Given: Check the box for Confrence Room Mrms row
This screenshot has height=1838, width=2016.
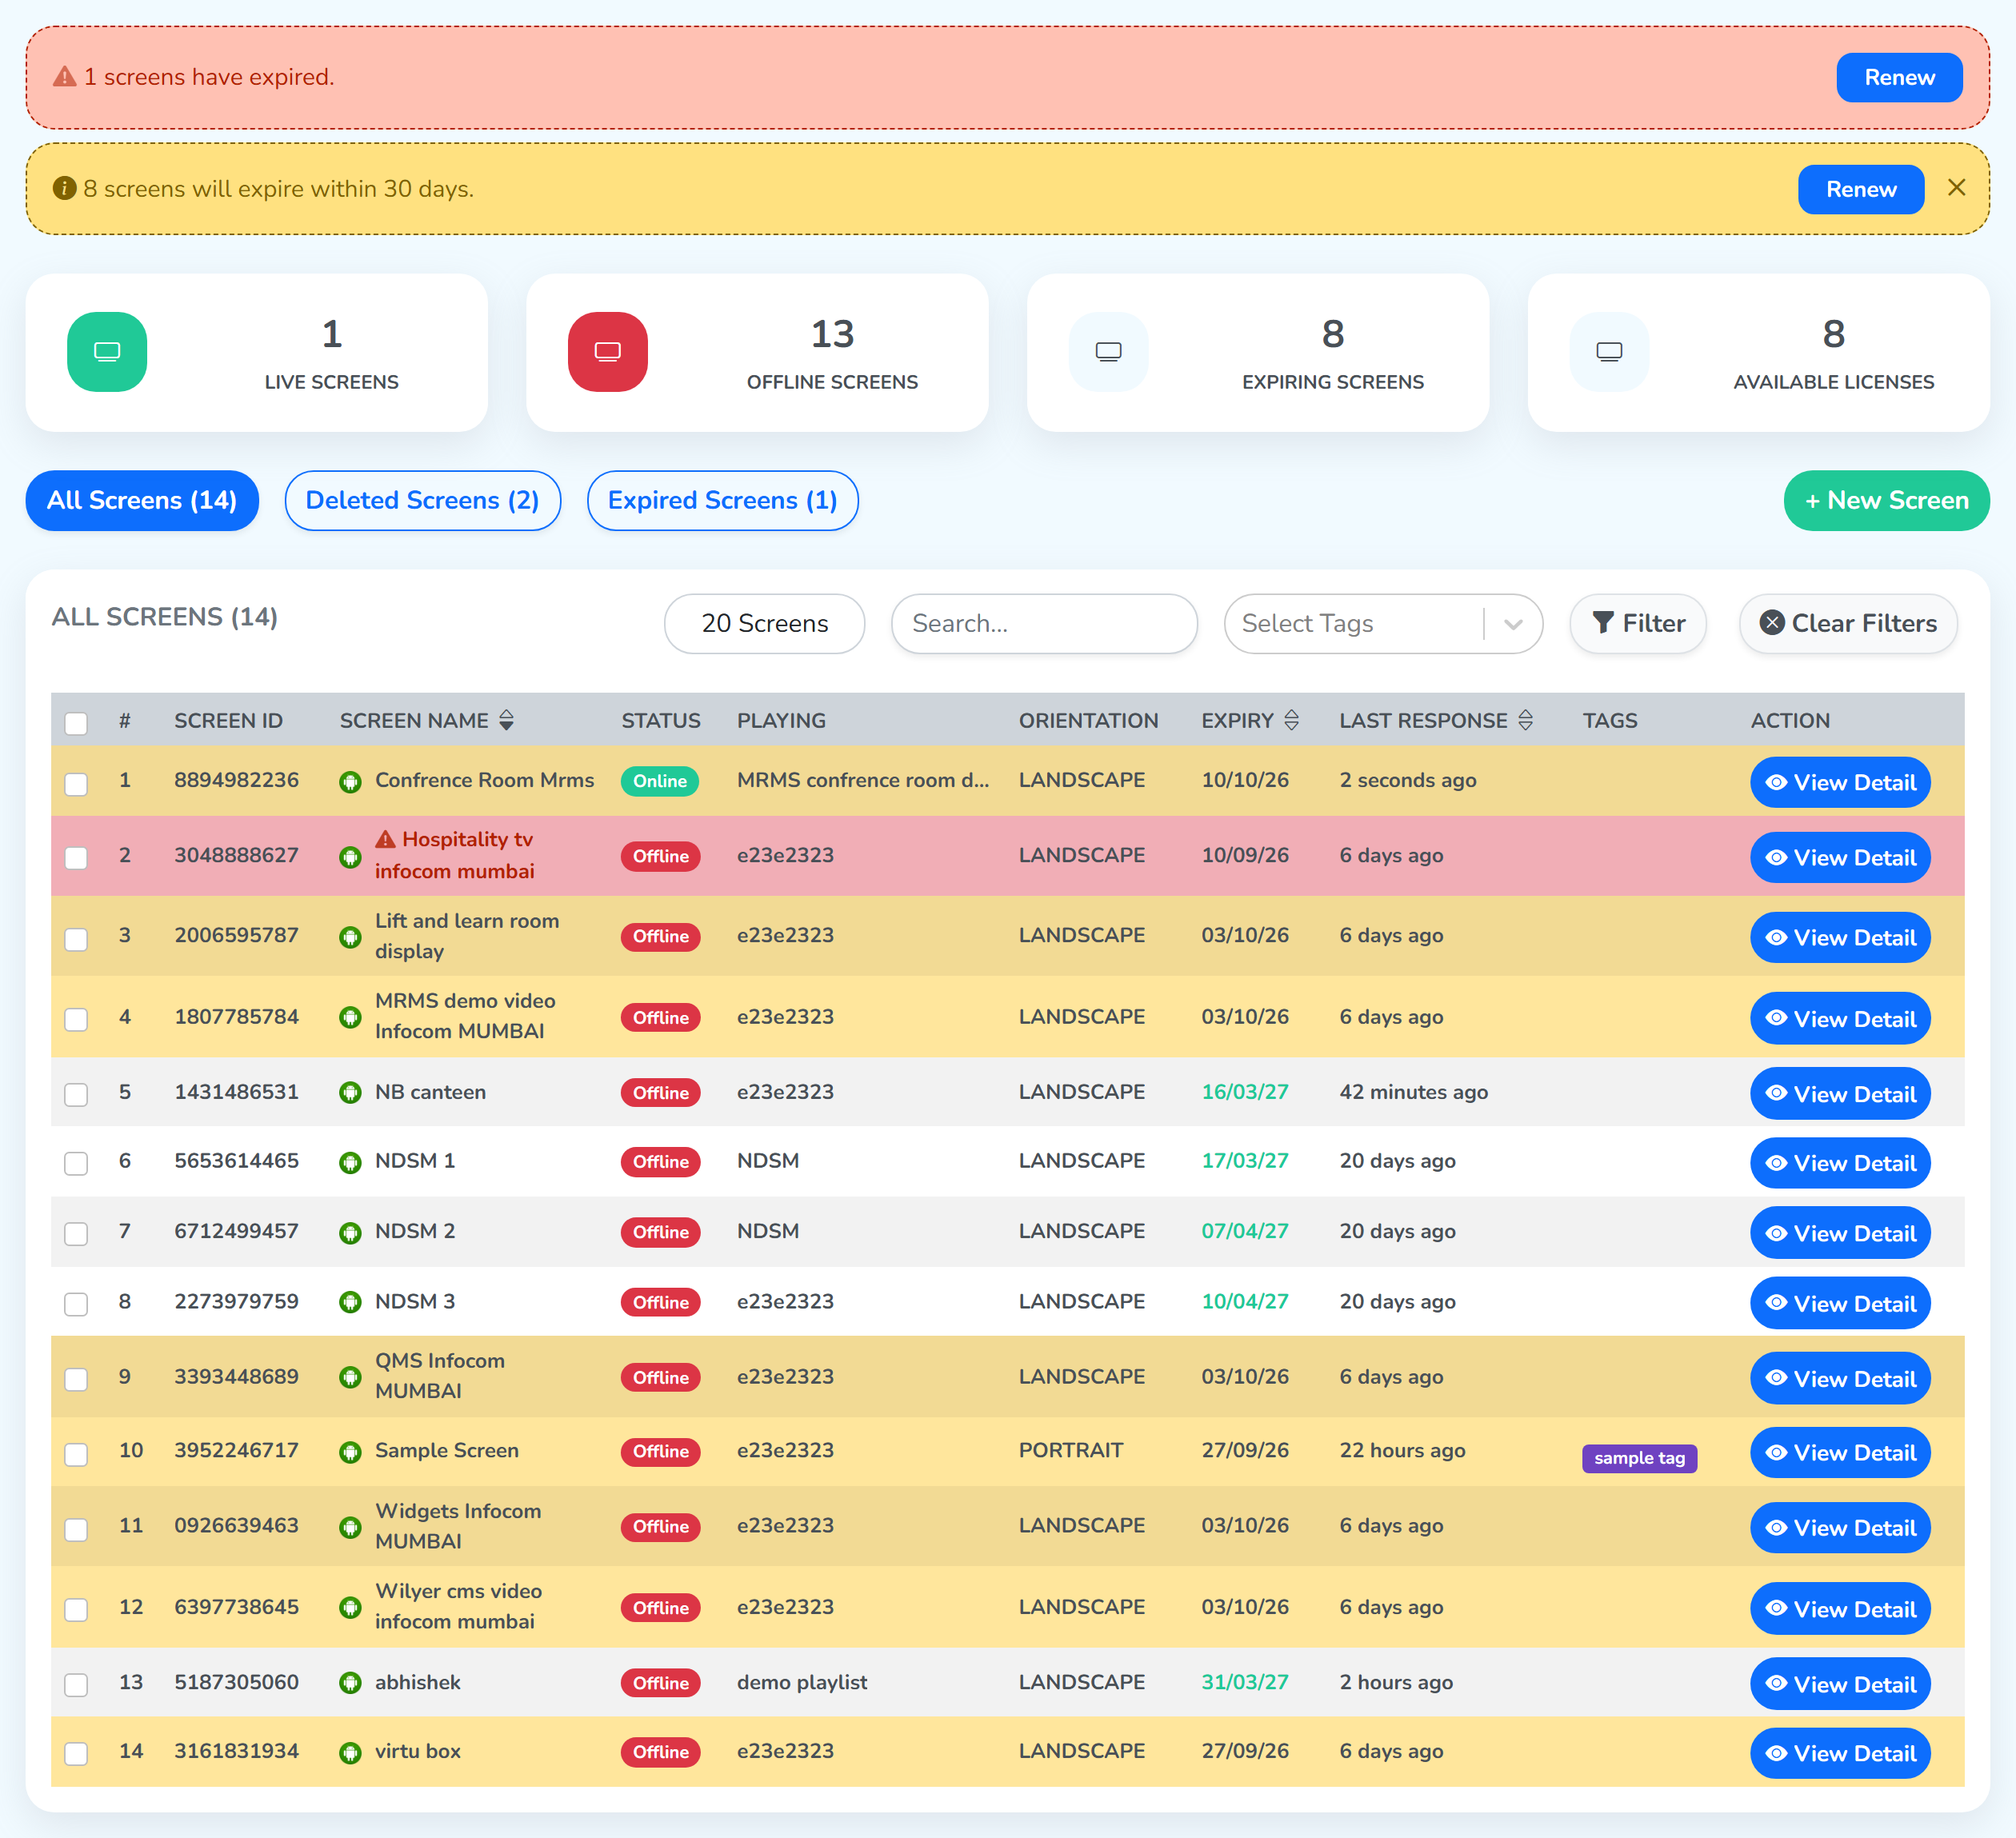Looking at the screenshot, I should pyautogui.click(x=76, y=783).
